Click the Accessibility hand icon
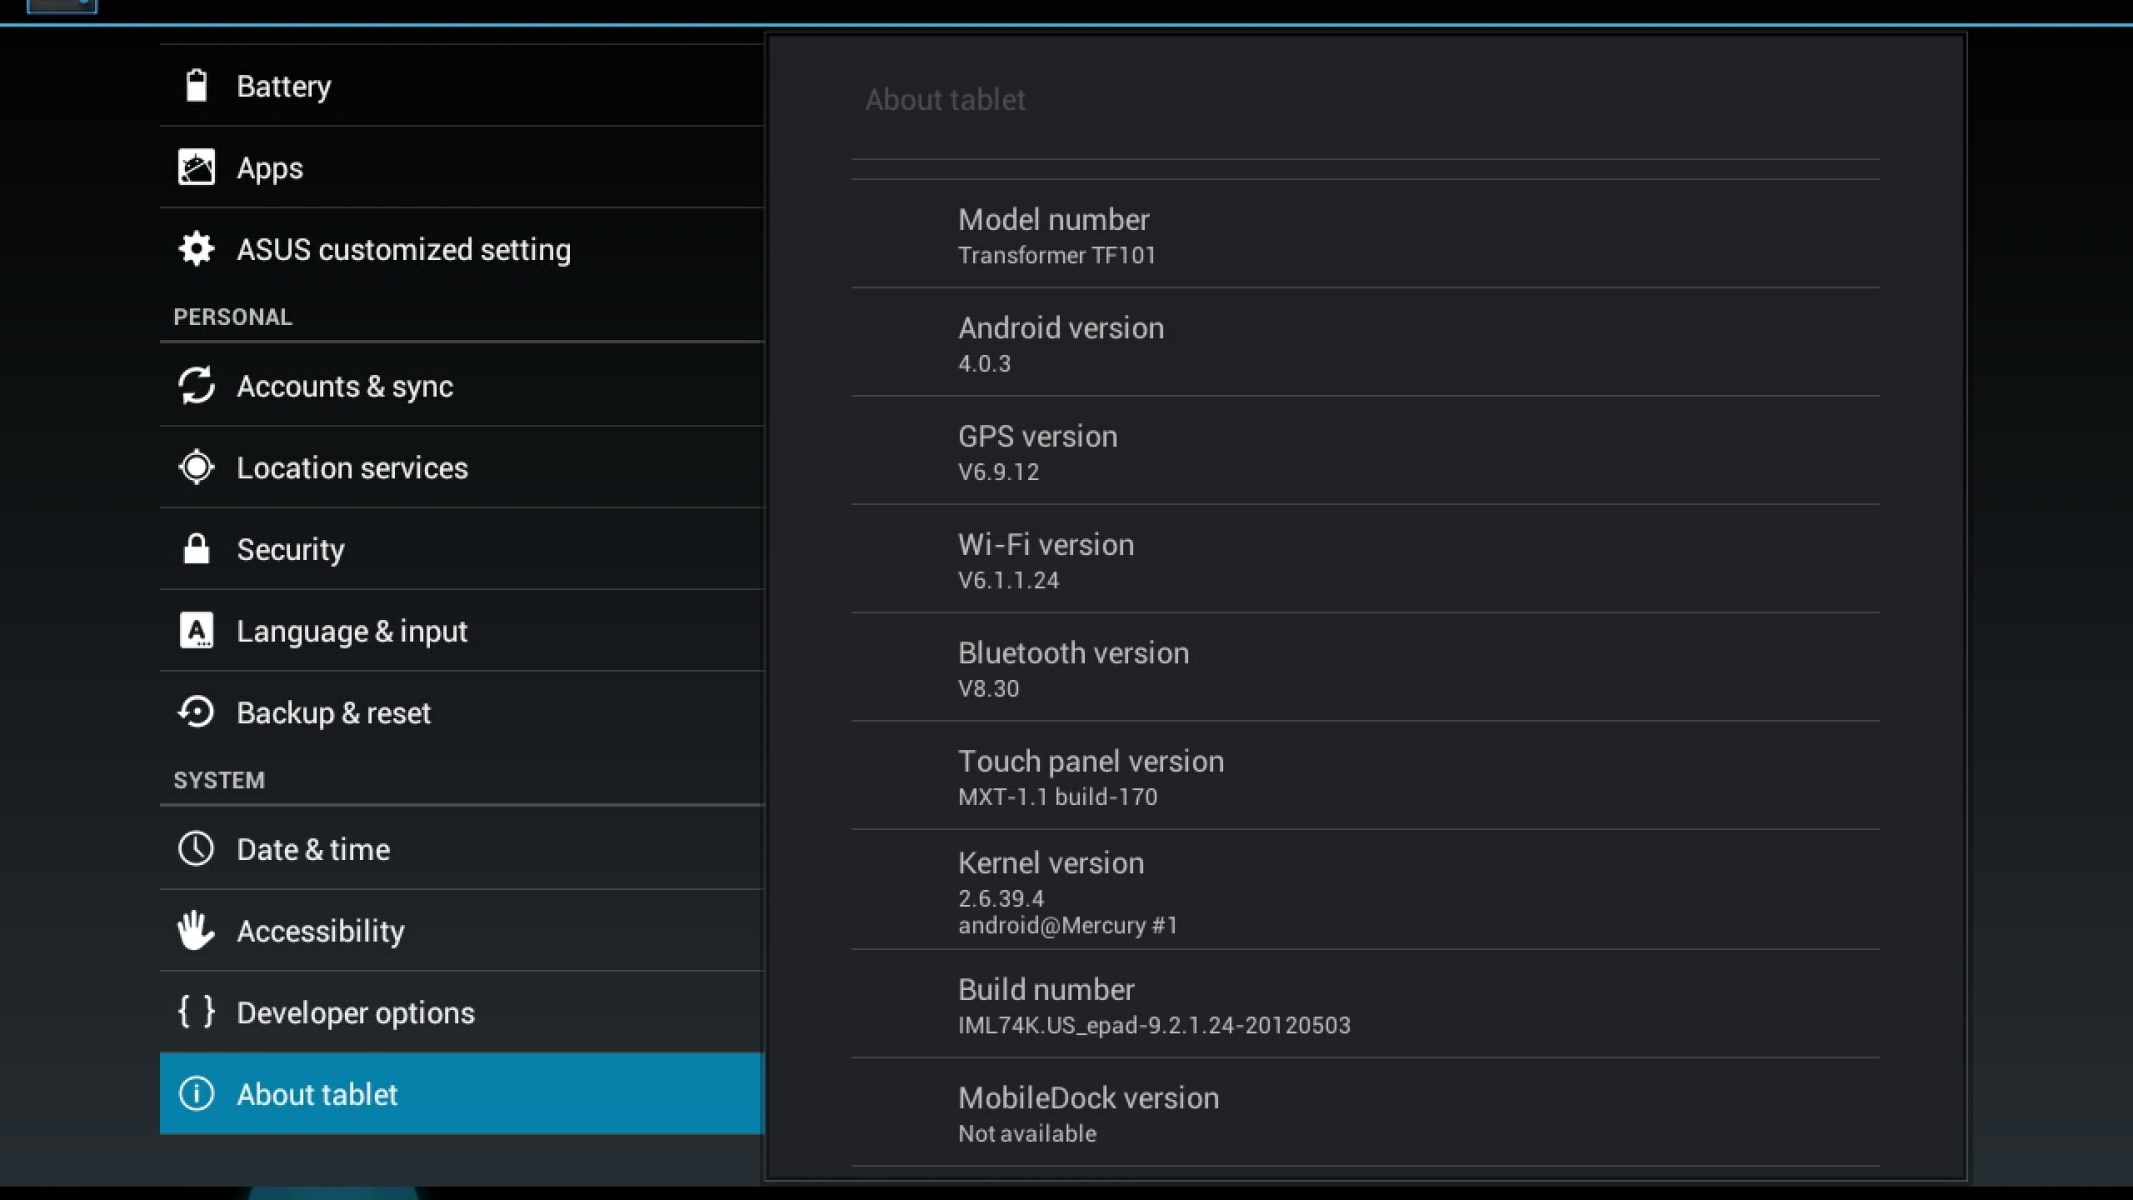This screenshot has width=2133, height=1200. point(196,930)
